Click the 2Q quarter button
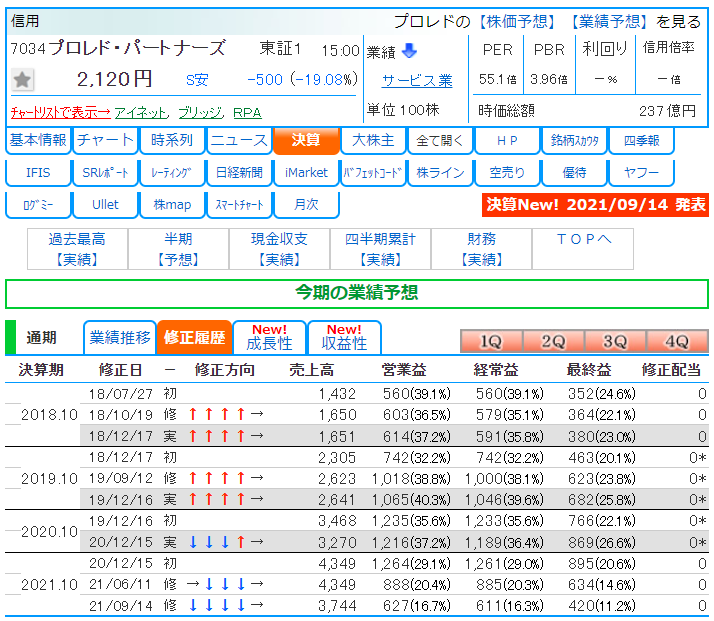Viewport: 714px width, 621px height. pyautogui.click(x=553, y=341)
